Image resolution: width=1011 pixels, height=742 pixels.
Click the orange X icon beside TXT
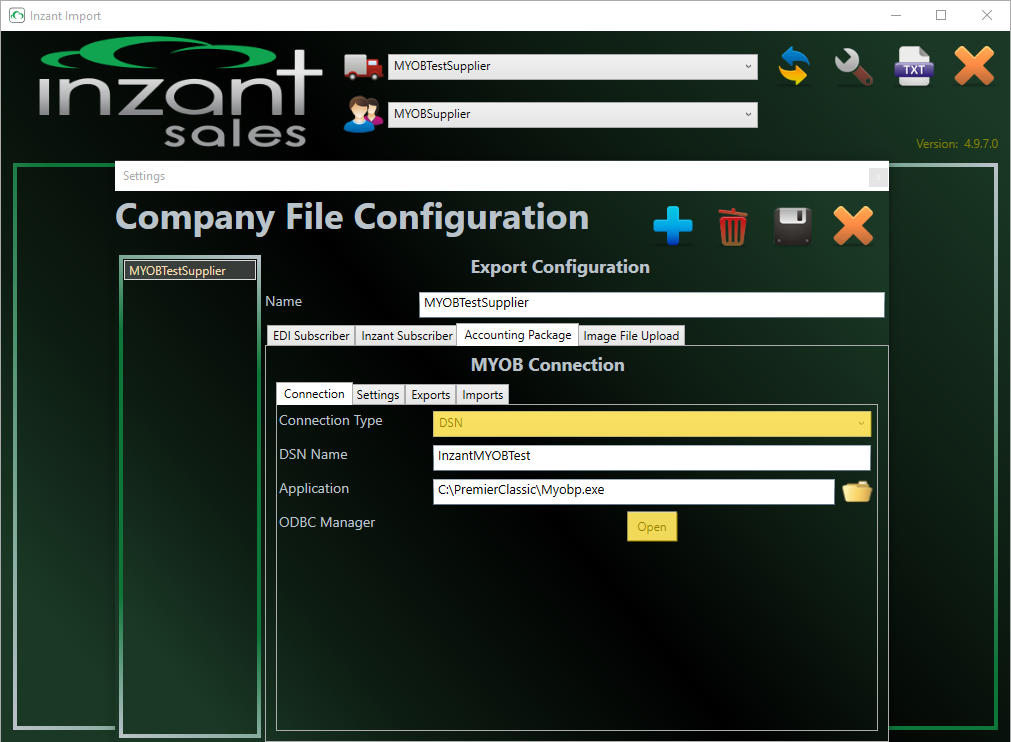click(x=974, y=66)
